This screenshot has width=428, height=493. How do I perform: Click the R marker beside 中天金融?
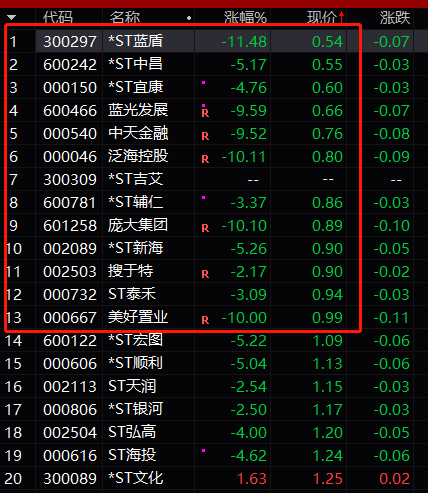[x=205, y=136]
